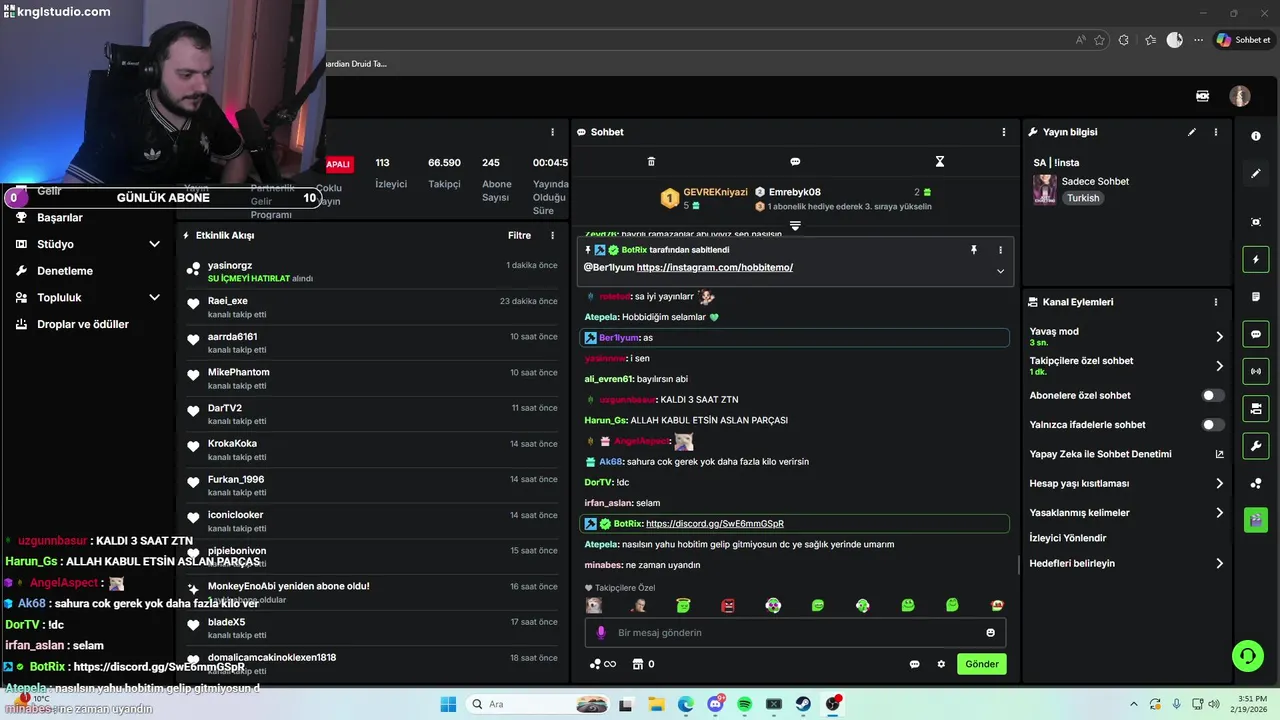Click the speech bubble icon in chat toolbar
Image resolution: width=1280 pixels, height=720 pixels.
[795, 161]
